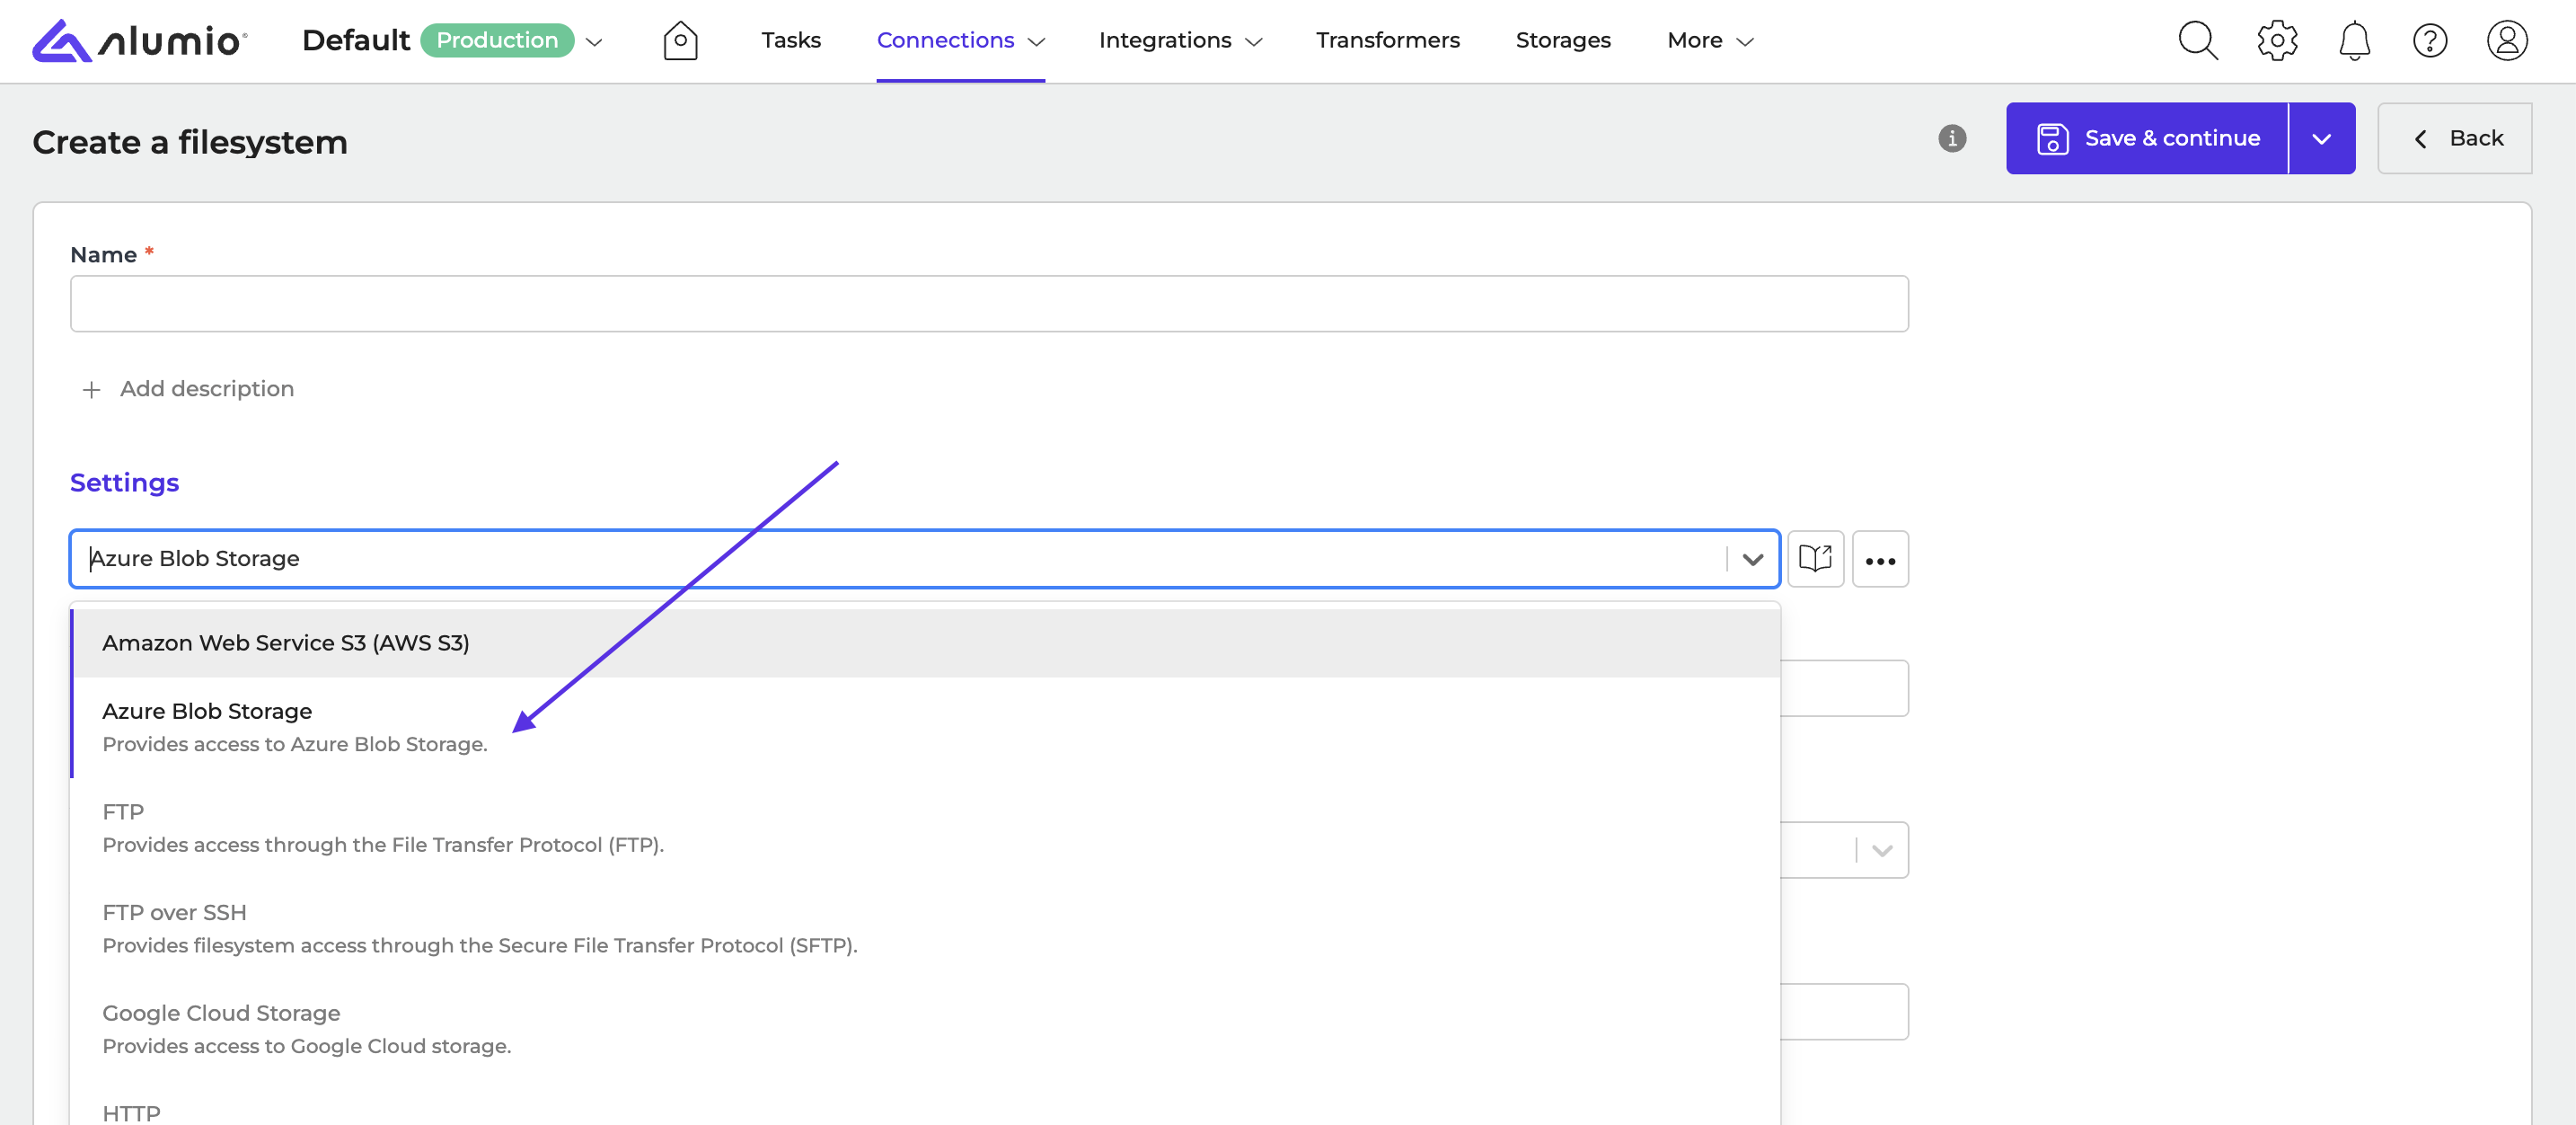
Task: Open the home dashboard icon
Action: (x=680, y=41)
